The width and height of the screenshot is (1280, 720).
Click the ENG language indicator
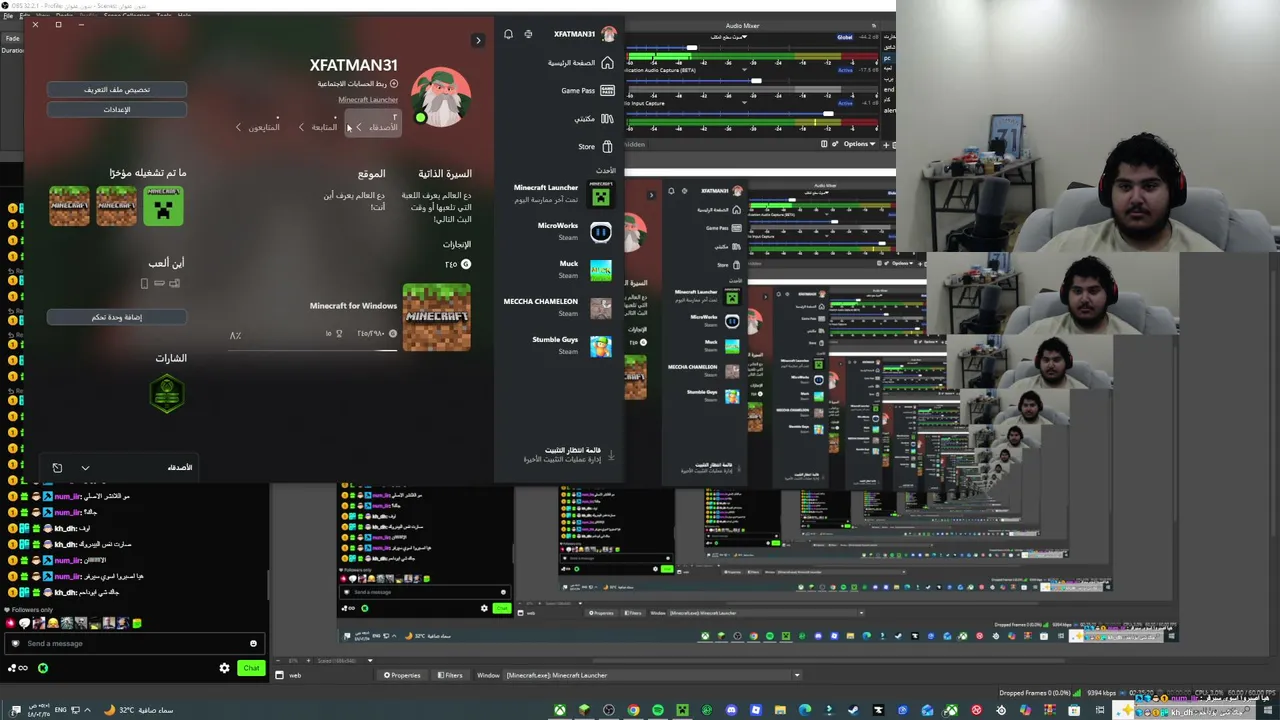61,711
